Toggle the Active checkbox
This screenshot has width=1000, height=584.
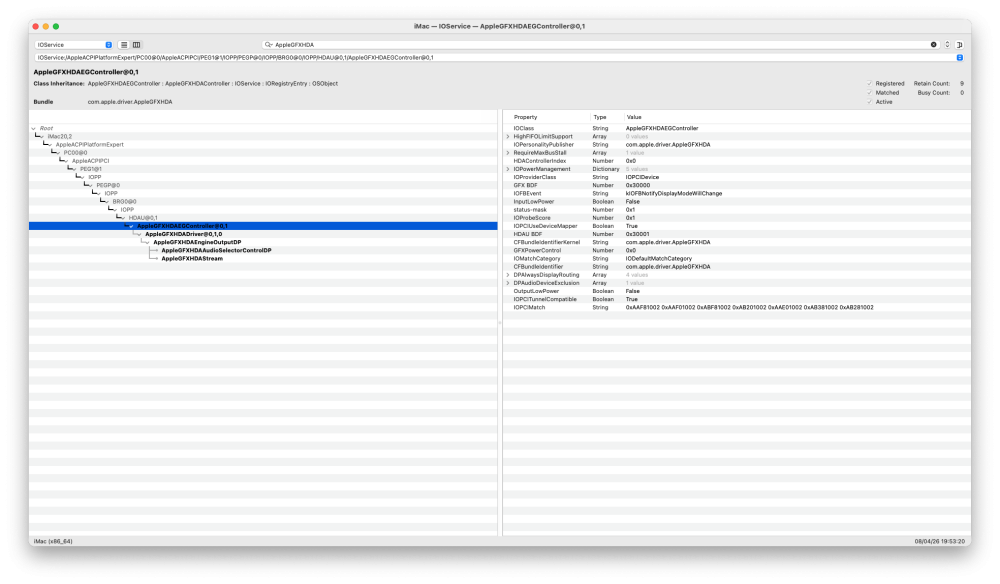tap(869, 102)
